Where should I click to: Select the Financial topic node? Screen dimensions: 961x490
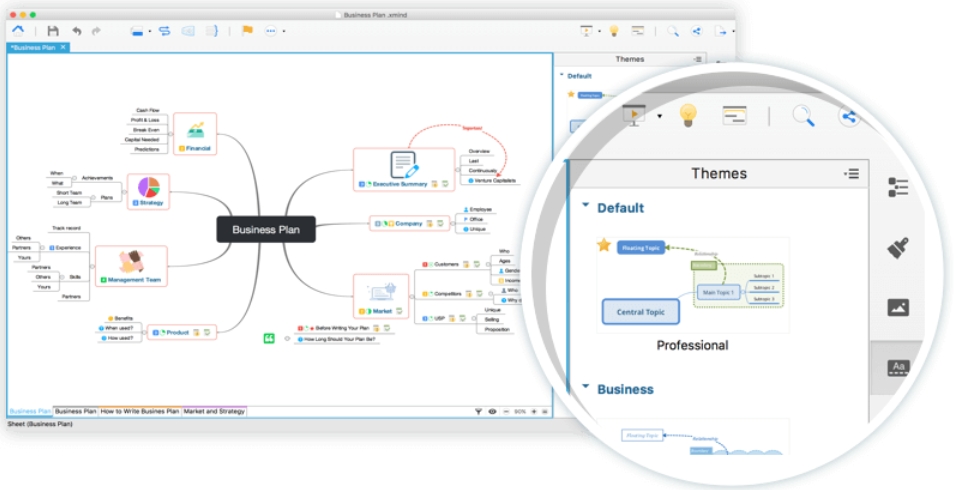point(195,134)
